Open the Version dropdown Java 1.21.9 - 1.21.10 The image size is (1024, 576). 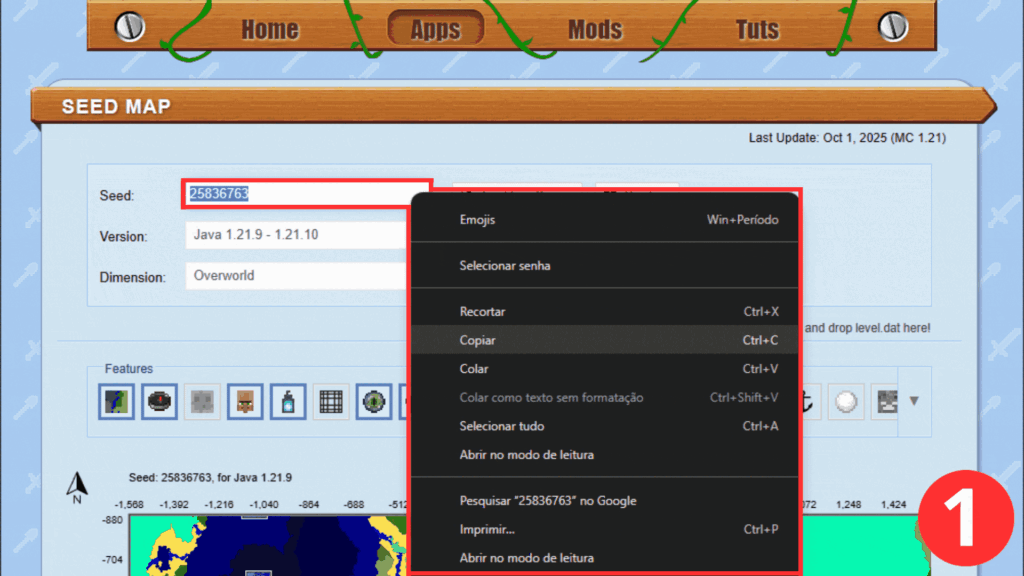click(x=296, y=236)
